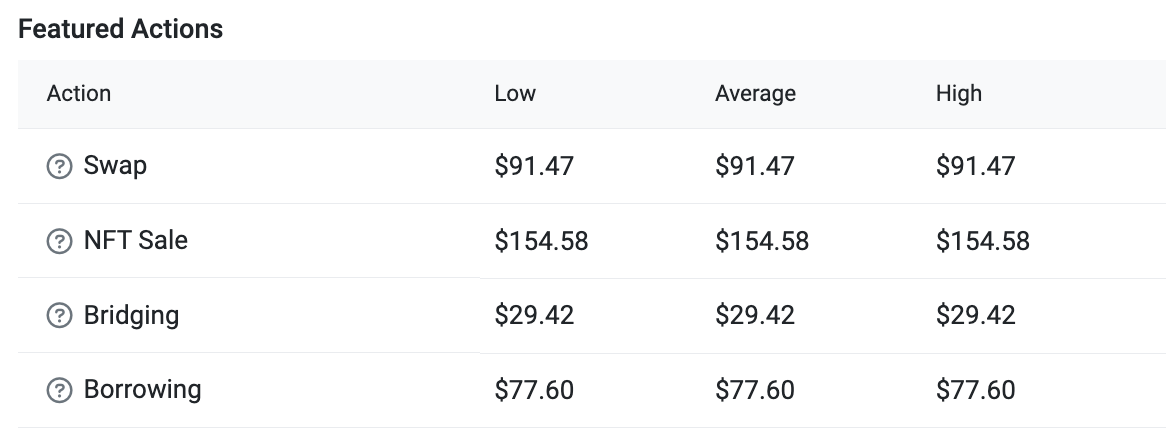Click the Action column header
Viewport: 1166px width, 444px height.
(79, 94)
